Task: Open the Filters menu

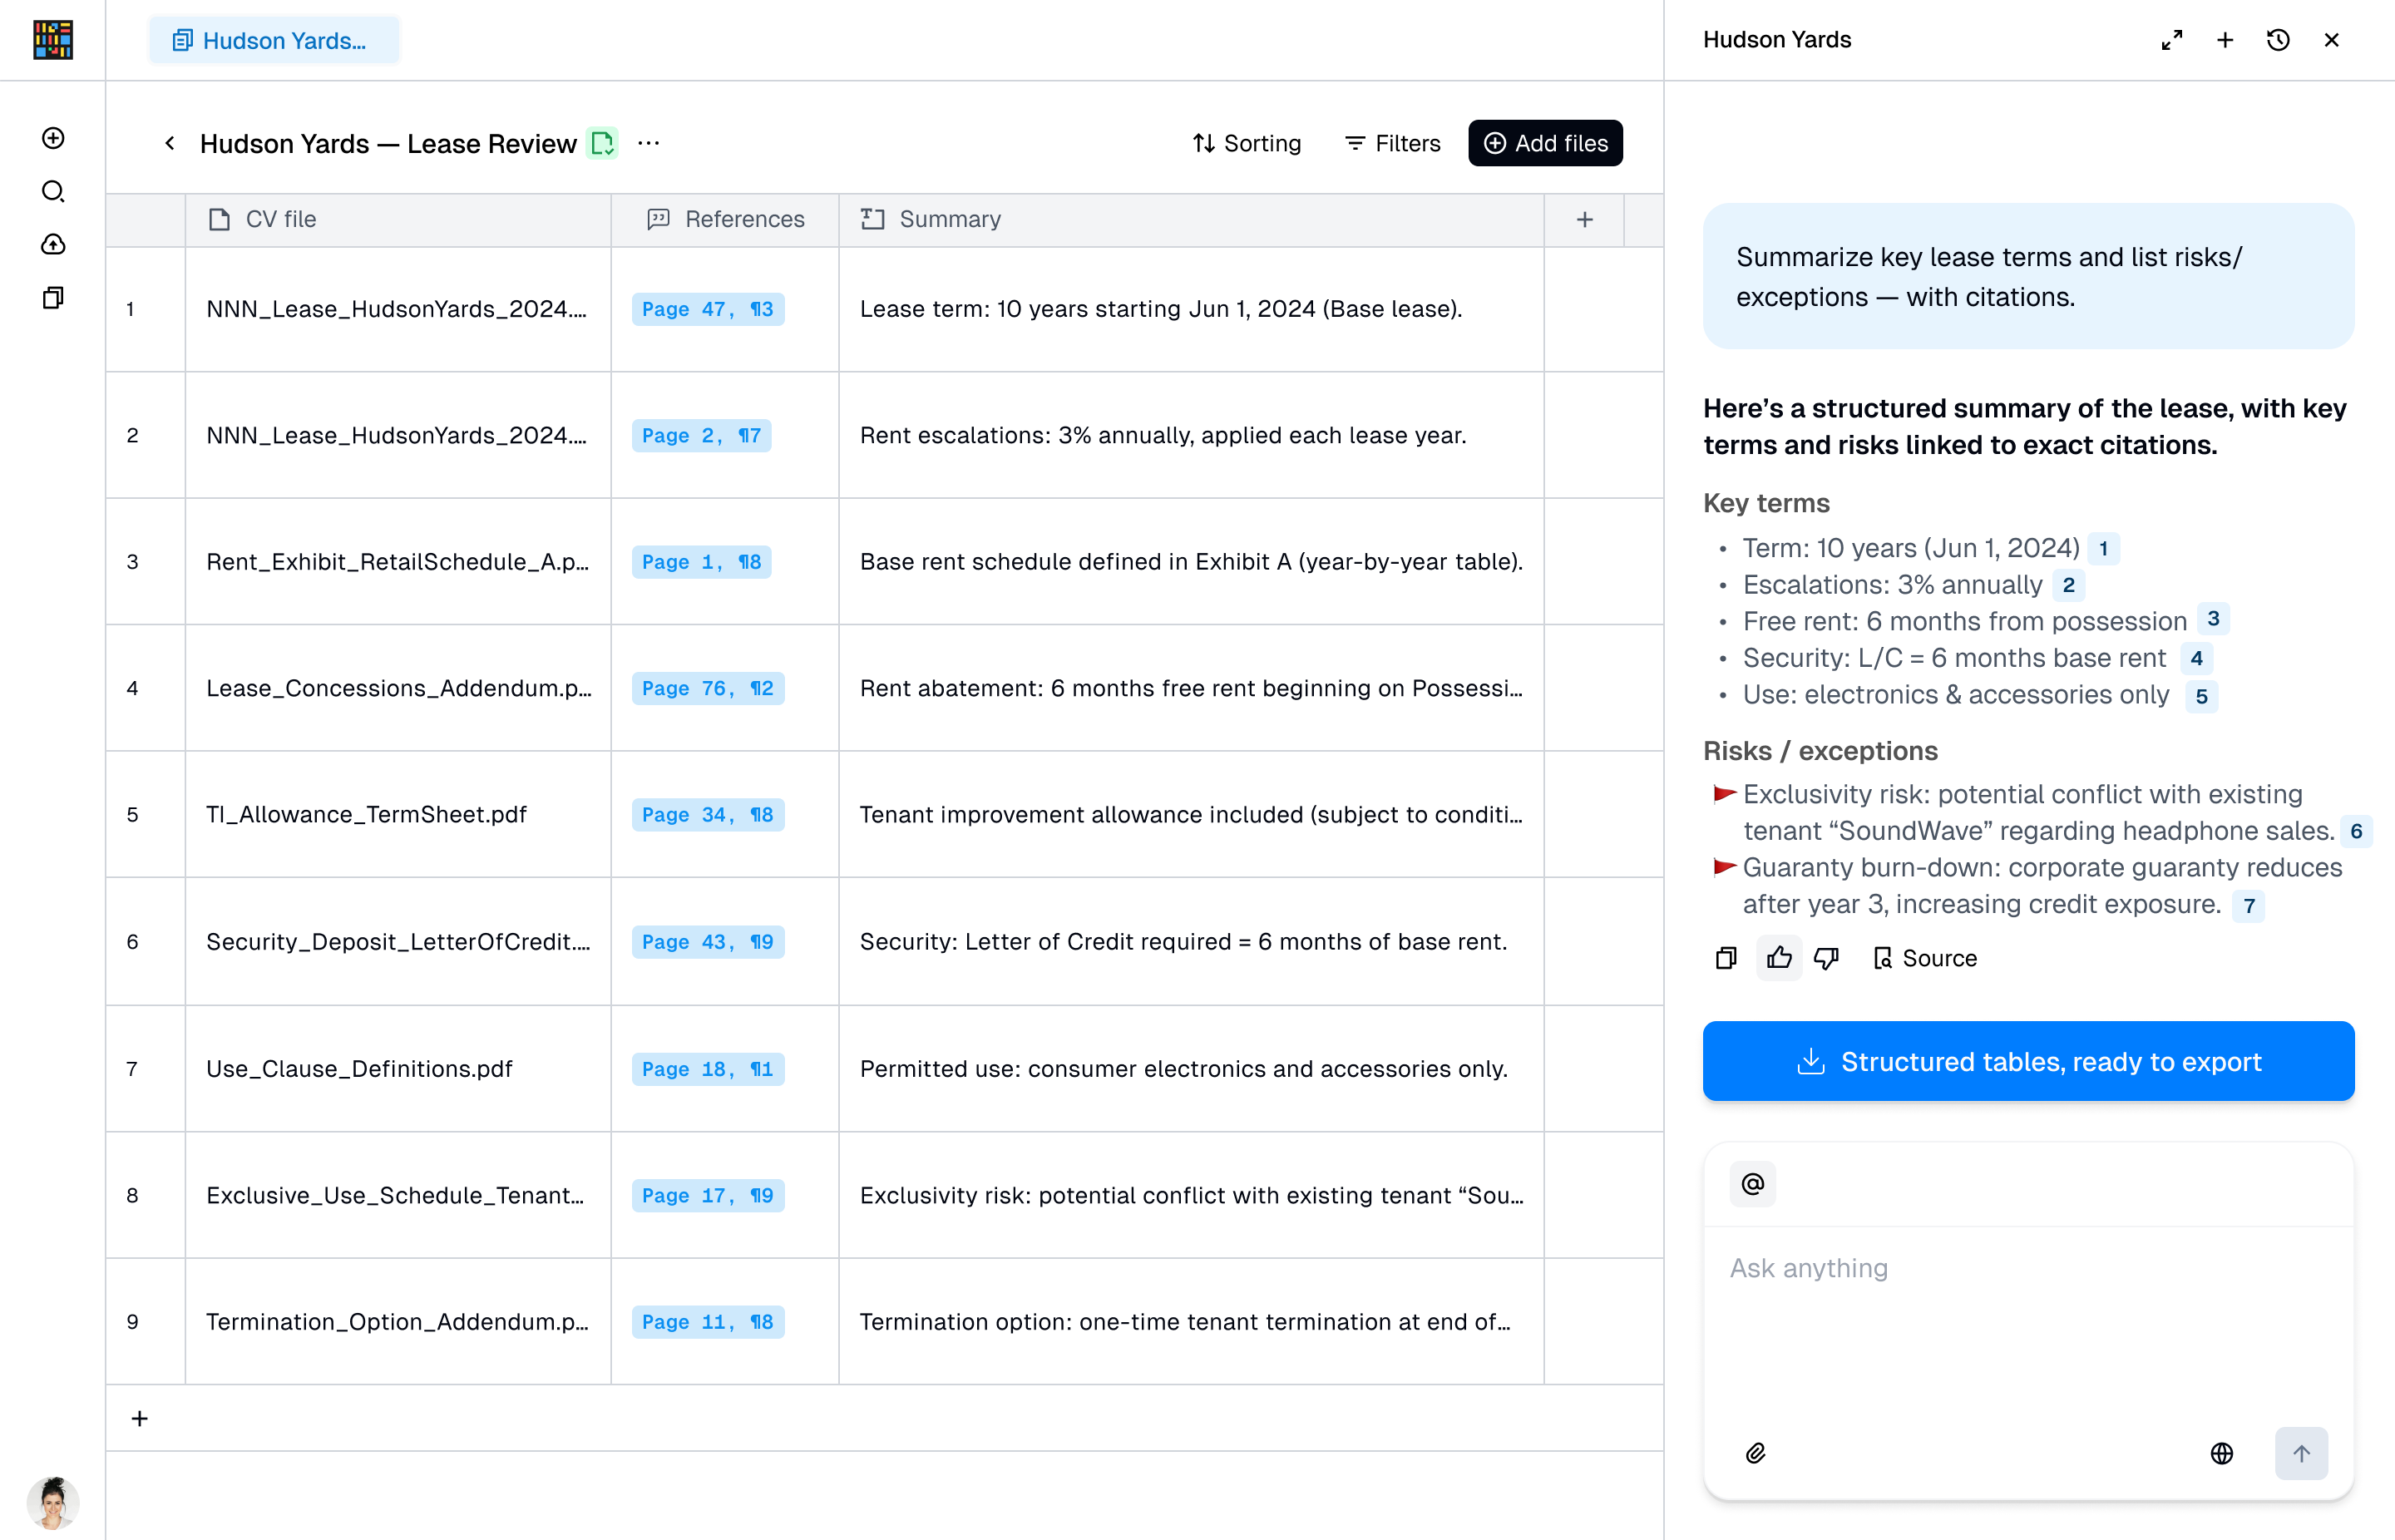Action: click(1393, 143)
